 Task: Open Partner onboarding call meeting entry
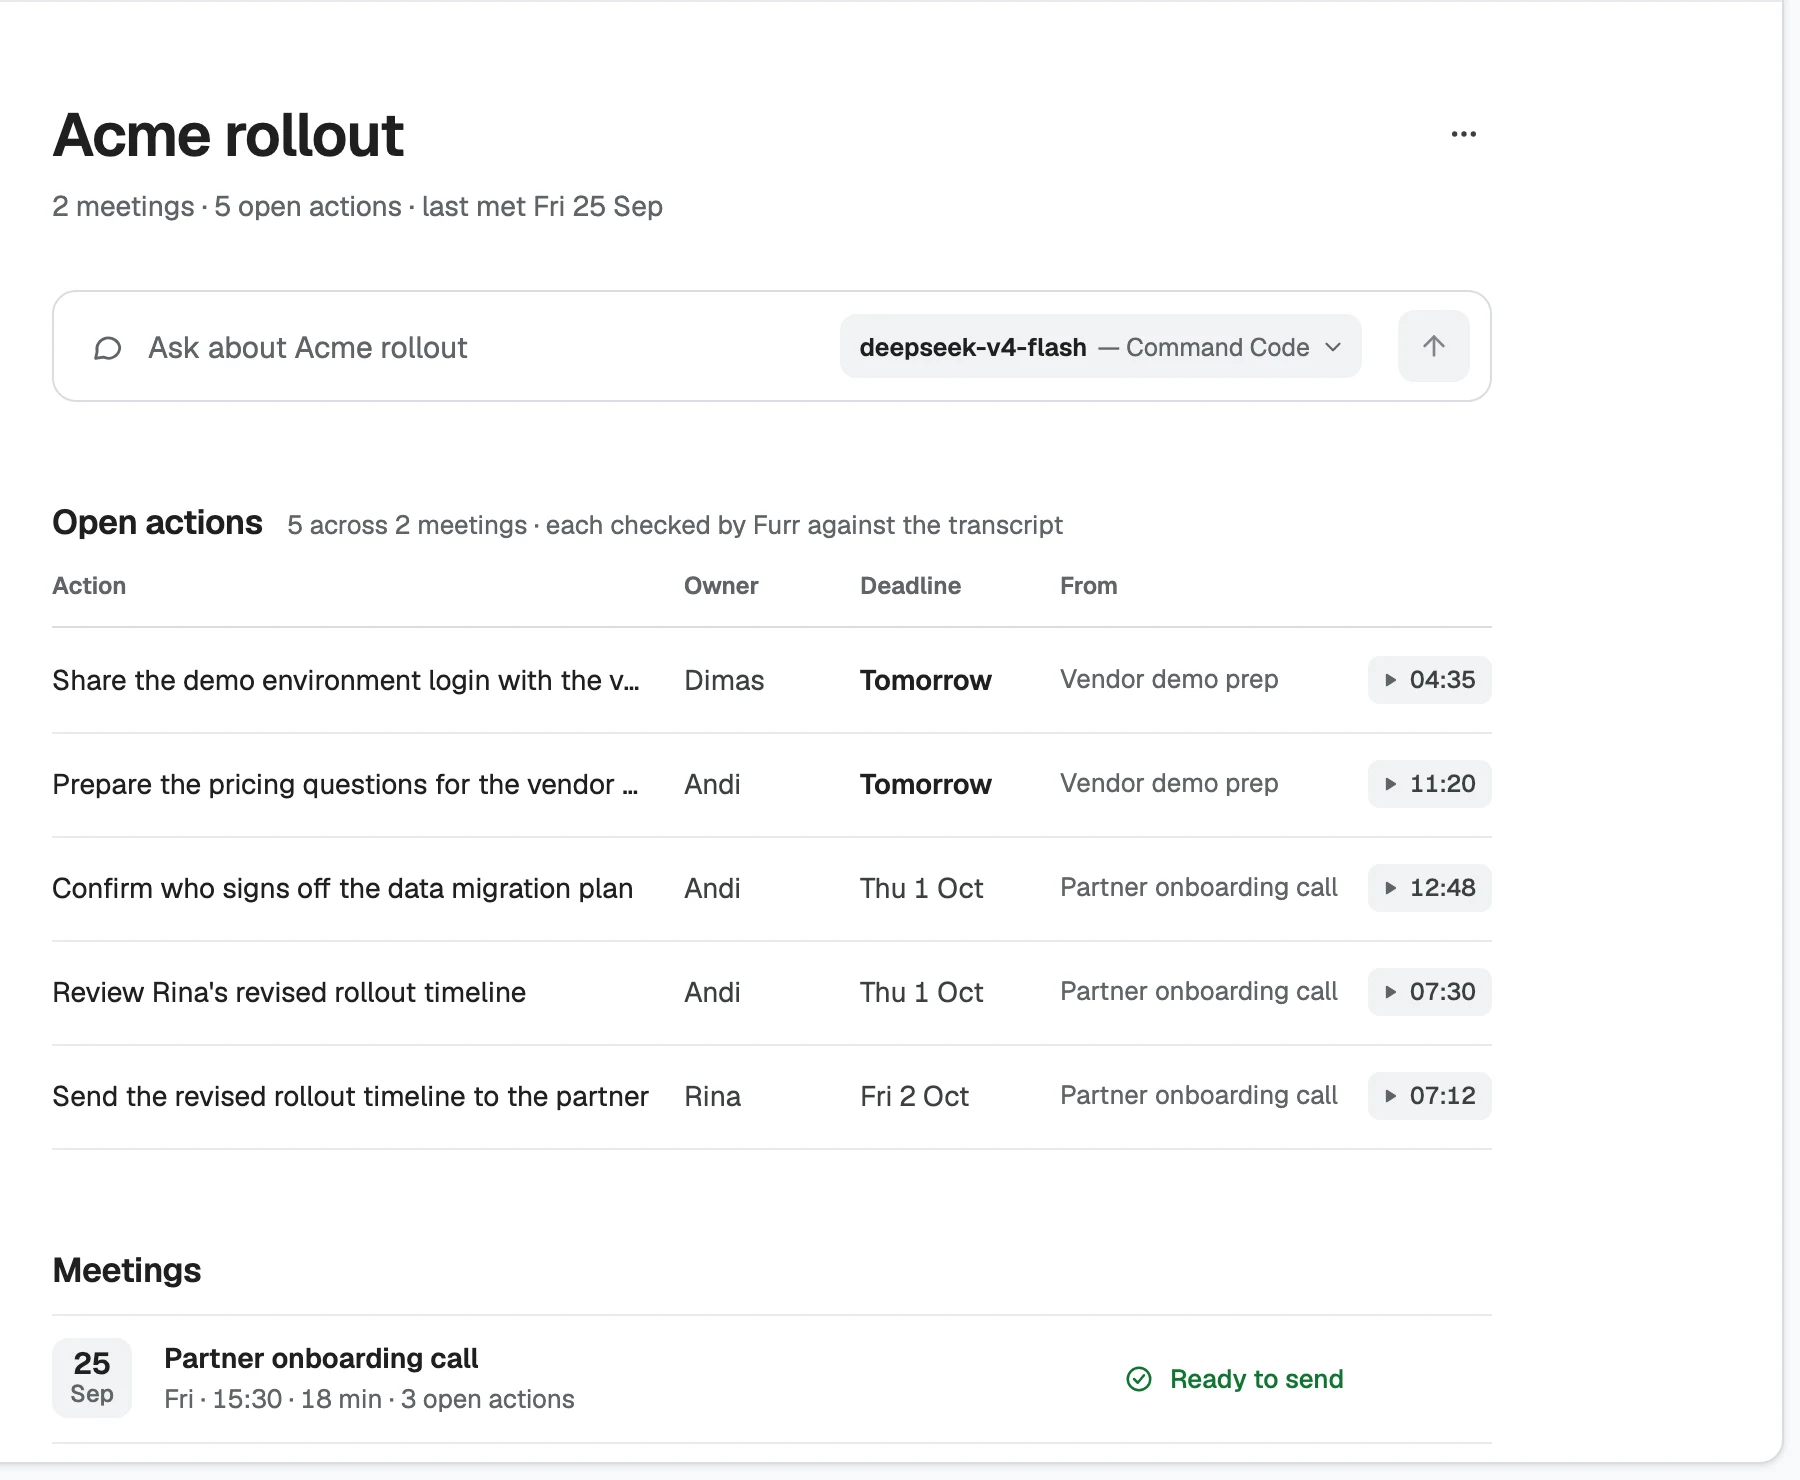coord(771,1379)
